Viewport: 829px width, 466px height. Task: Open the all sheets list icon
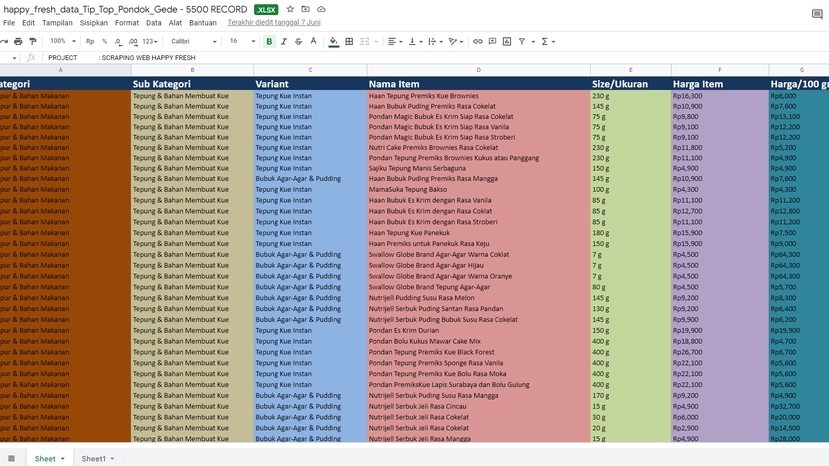11,459
